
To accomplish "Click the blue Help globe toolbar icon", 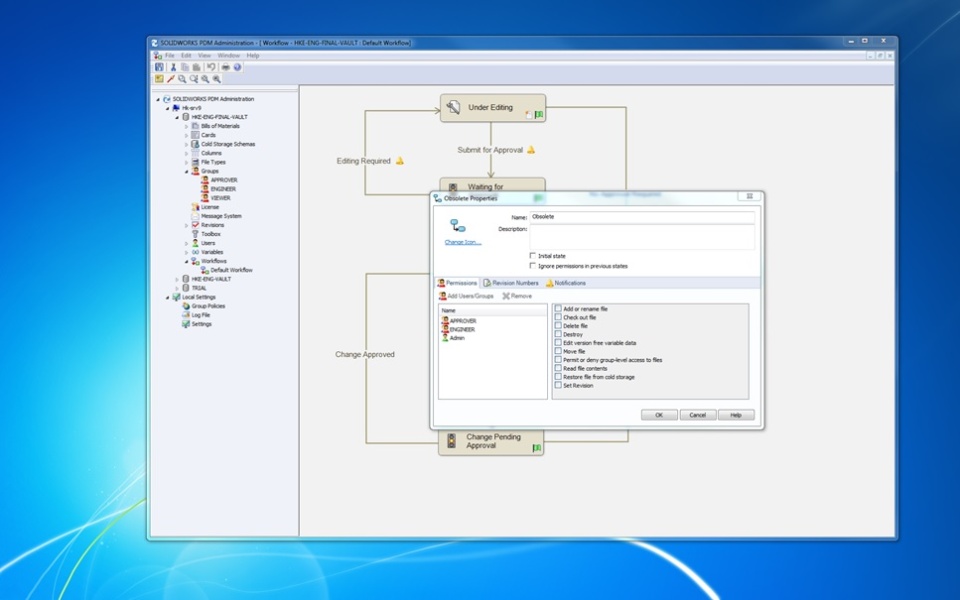I will tap(237, 67).
